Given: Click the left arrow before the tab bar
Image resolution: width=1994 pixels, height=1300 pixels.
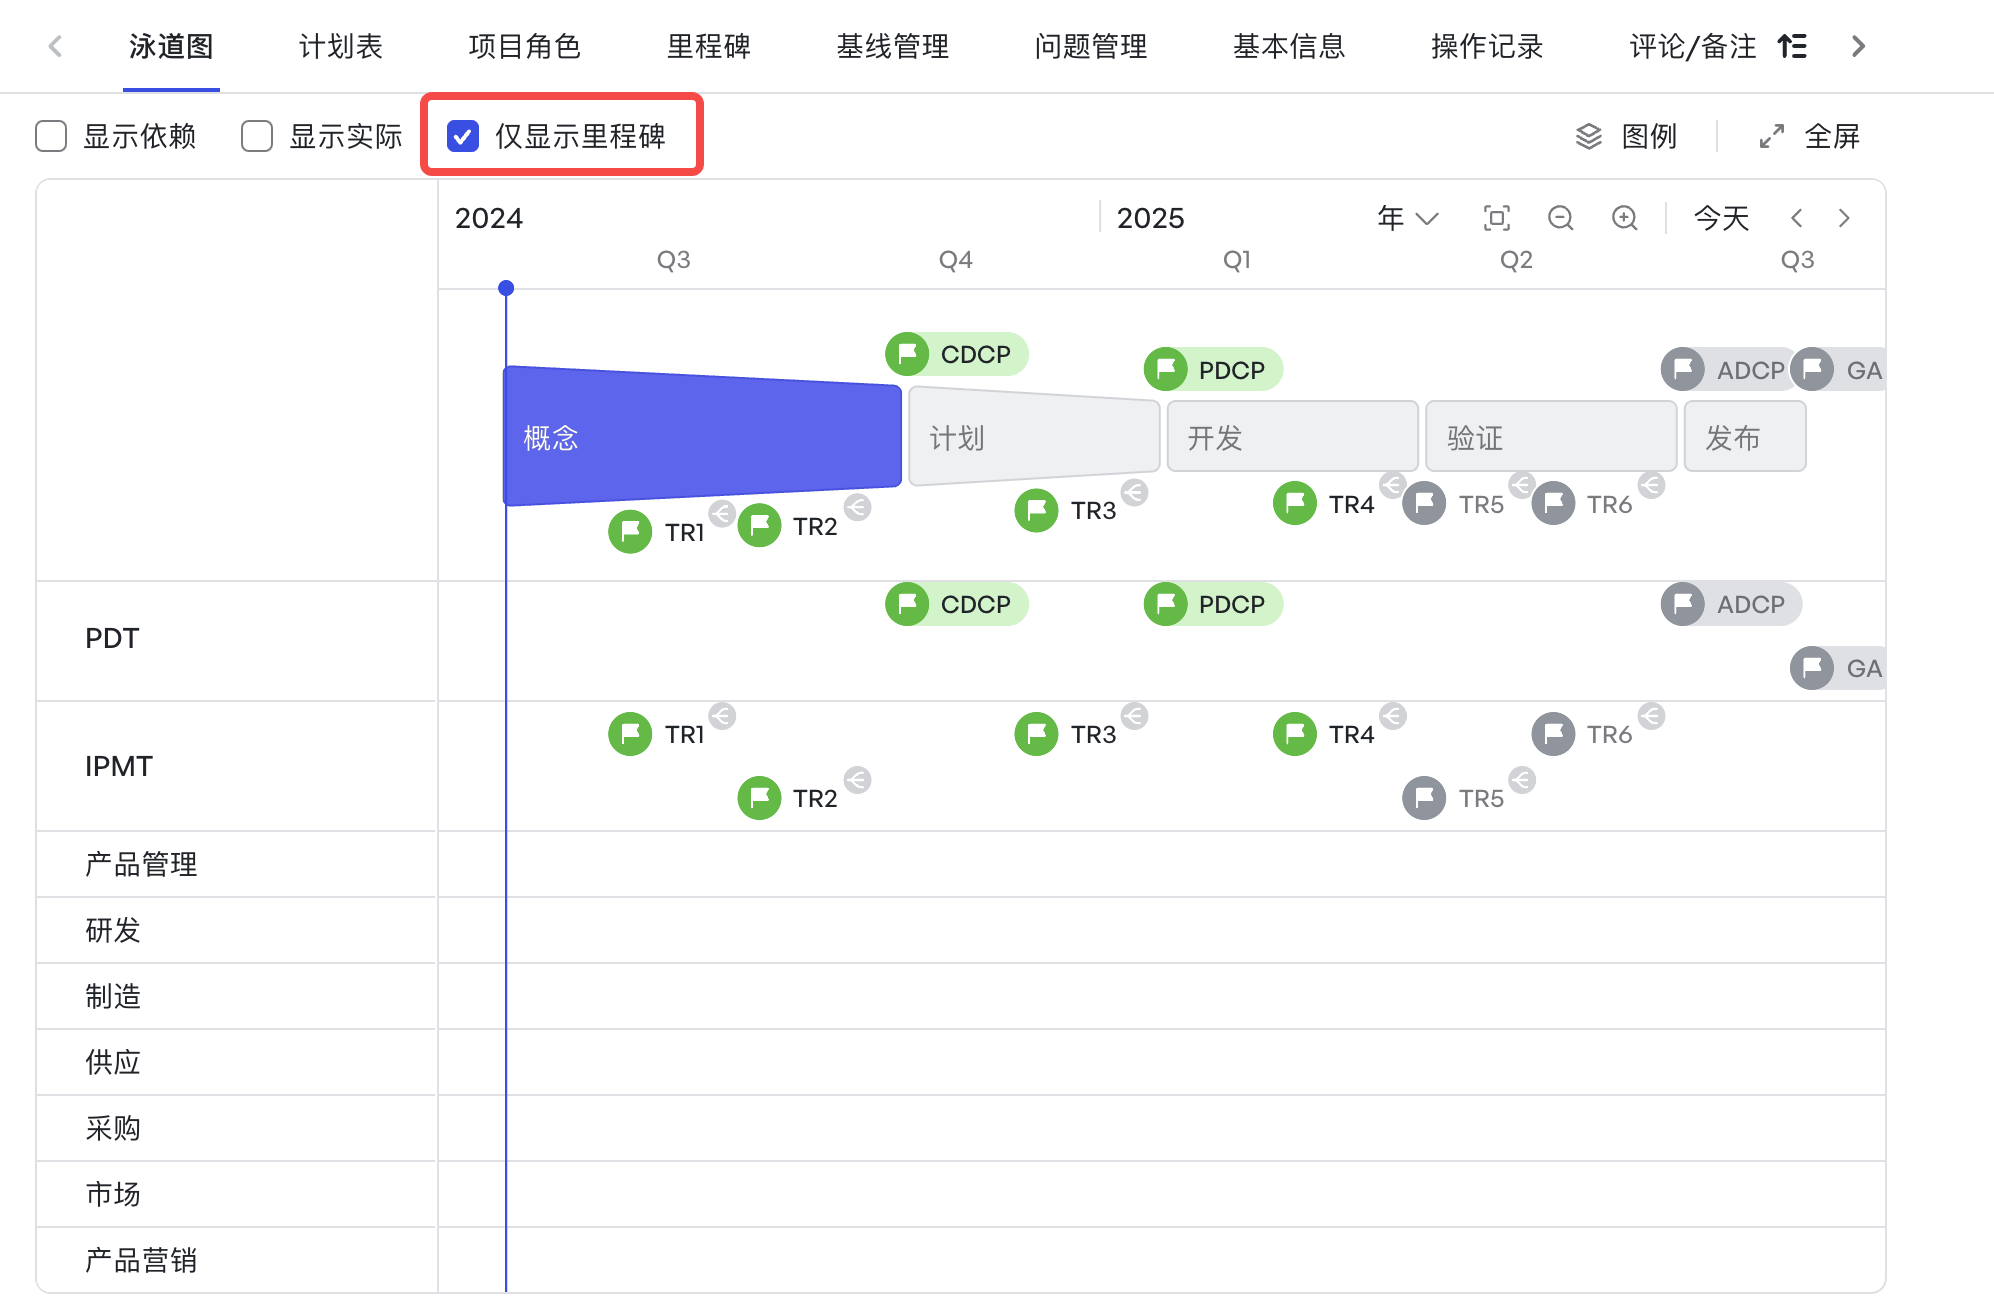Looking at the screenshot, I should (x=56, y=46).
